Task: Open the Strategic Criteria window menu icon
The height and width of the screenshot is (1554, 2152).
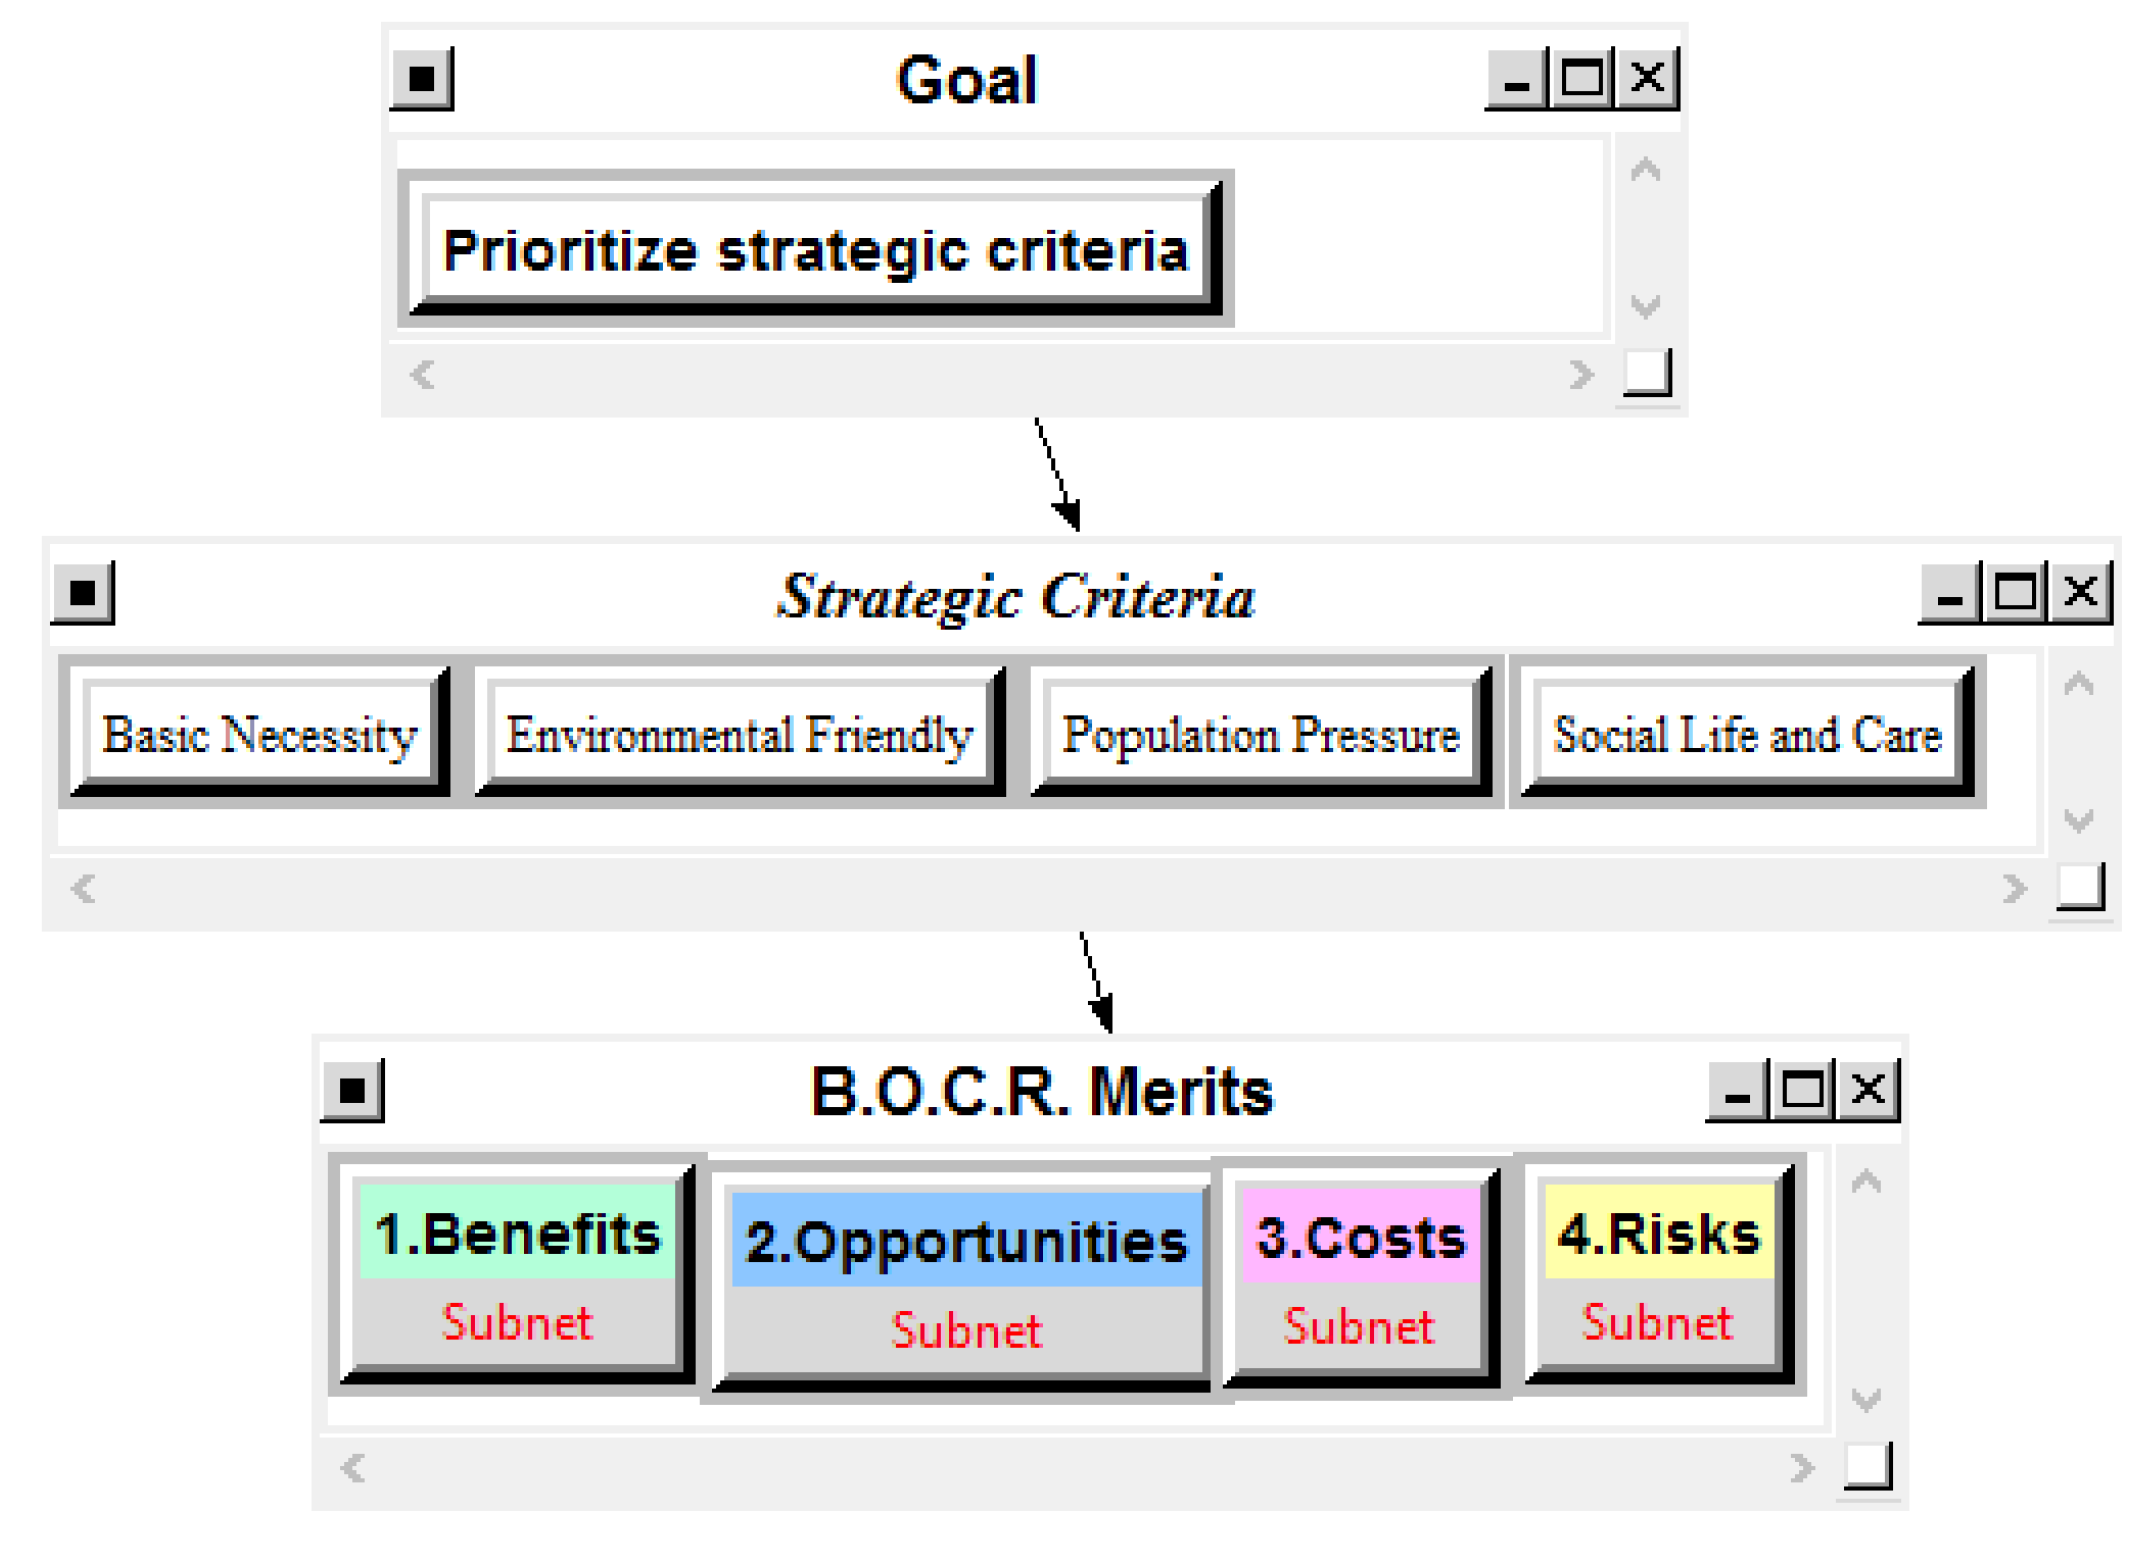Action: (x=83, y=593)
